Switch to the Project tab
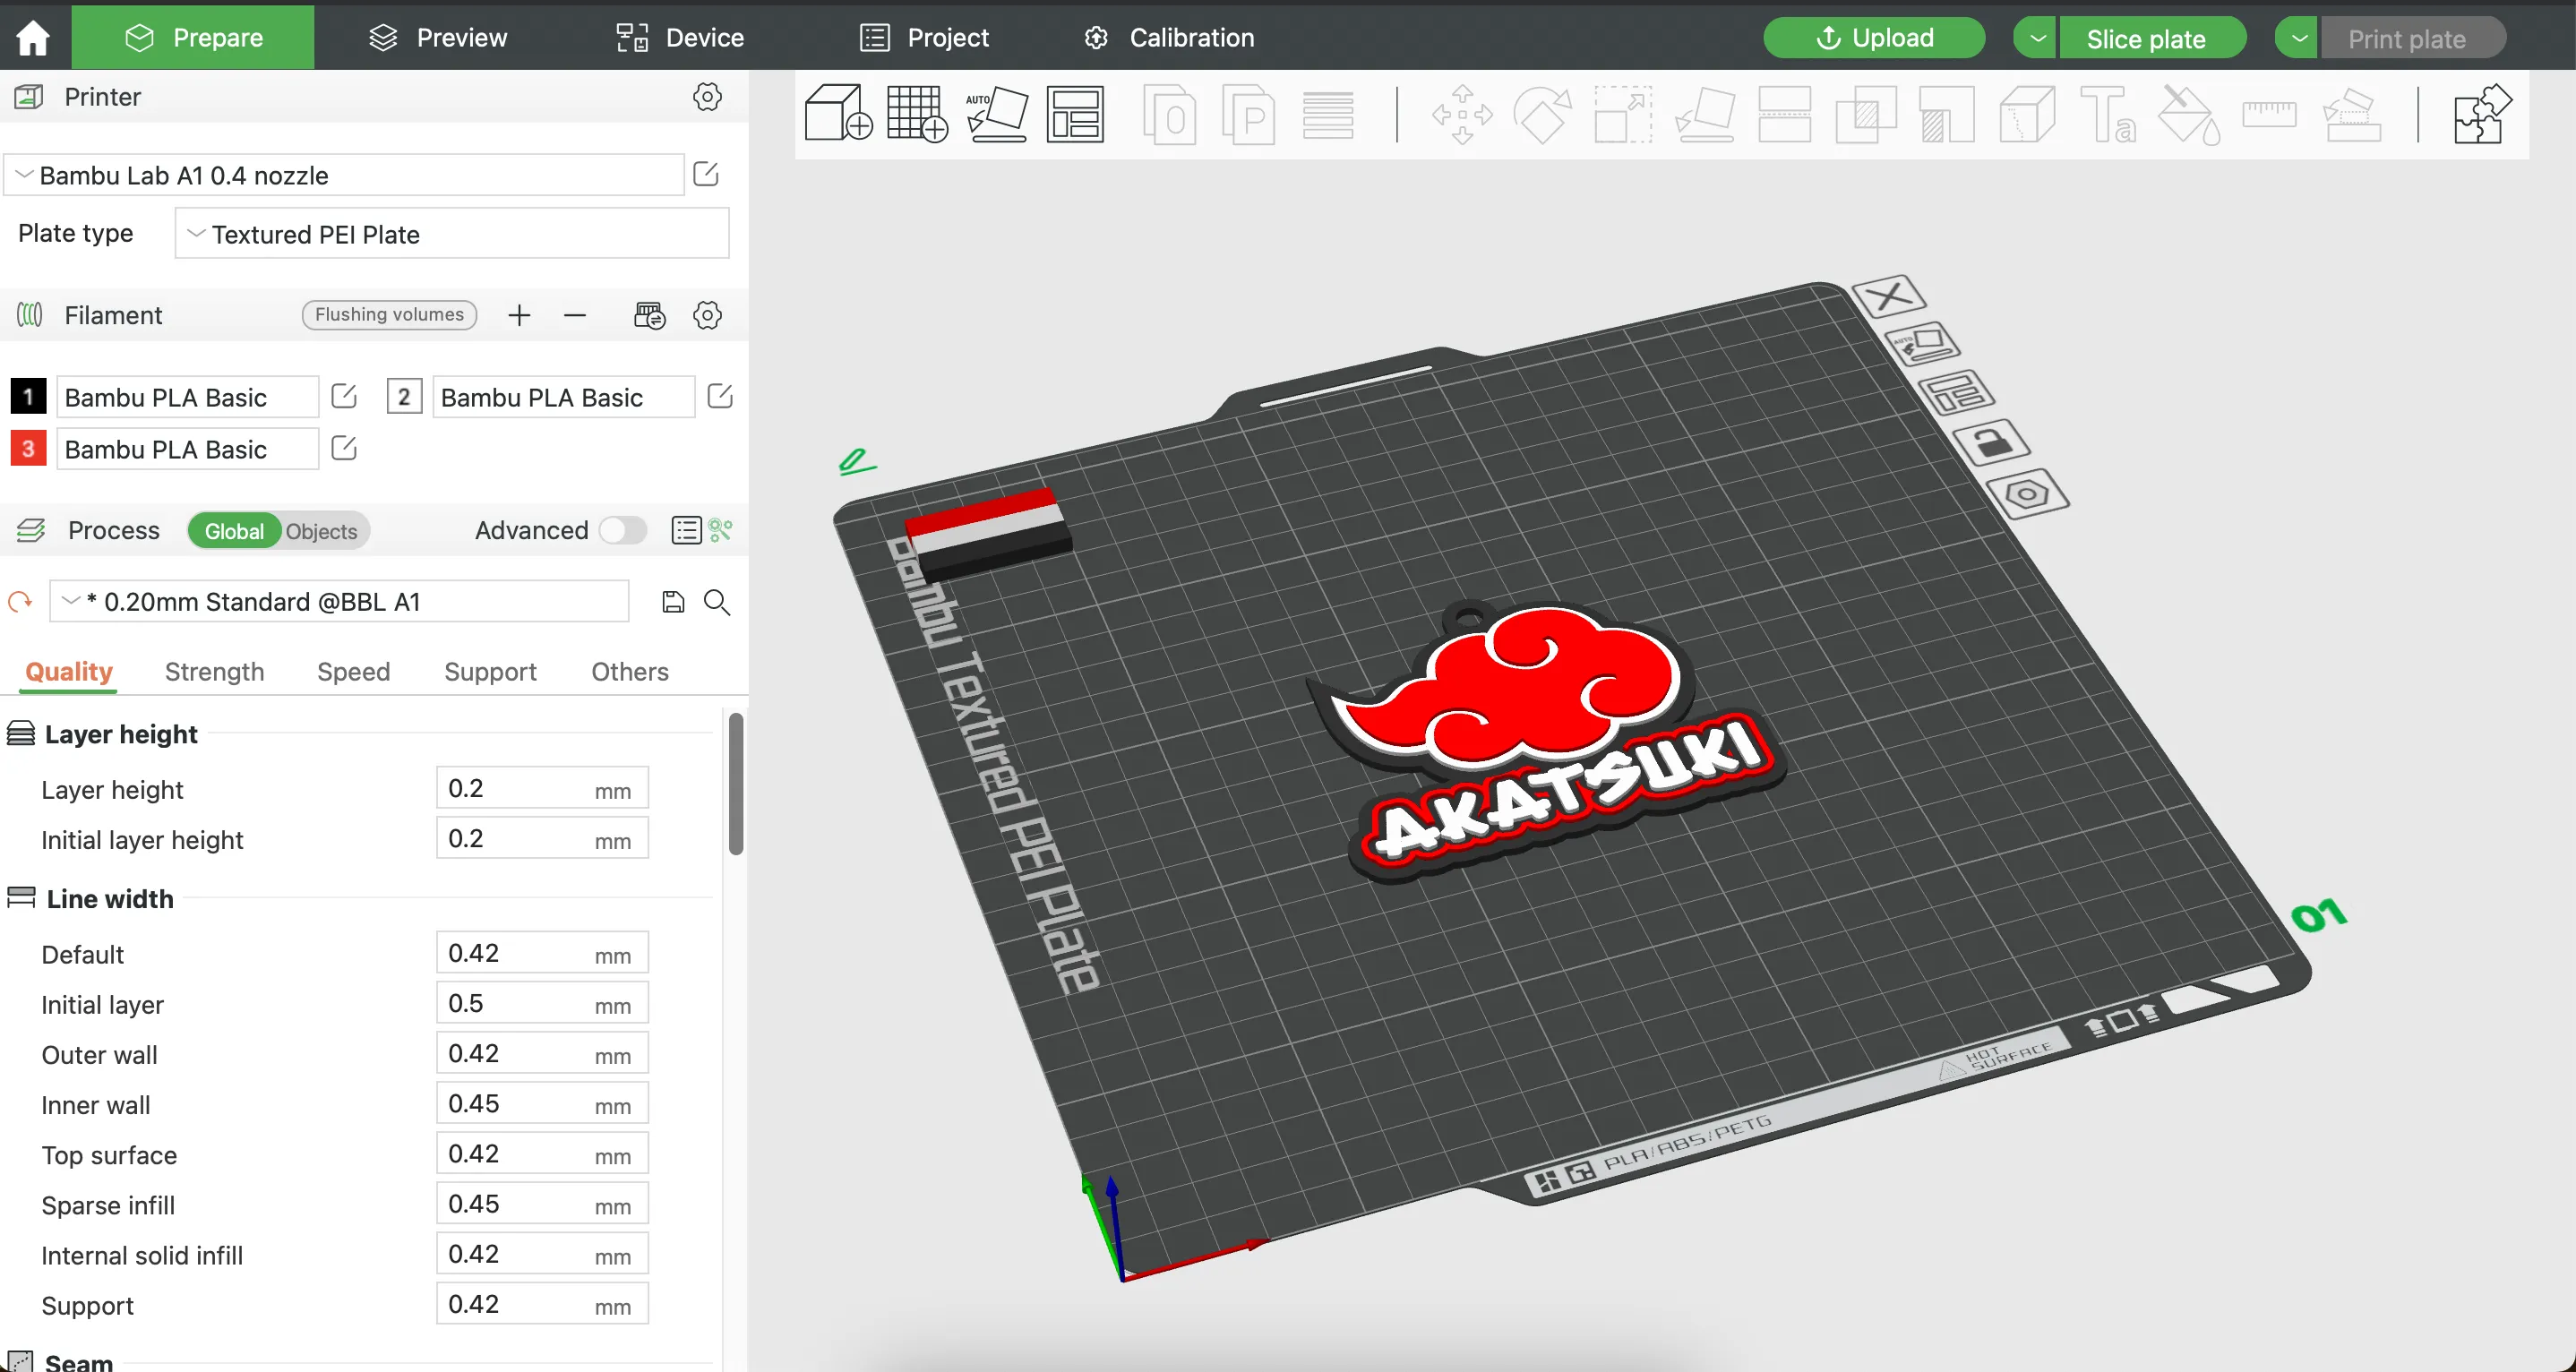The width and height of the screenshot is (2576, 1372). (924, 38)
